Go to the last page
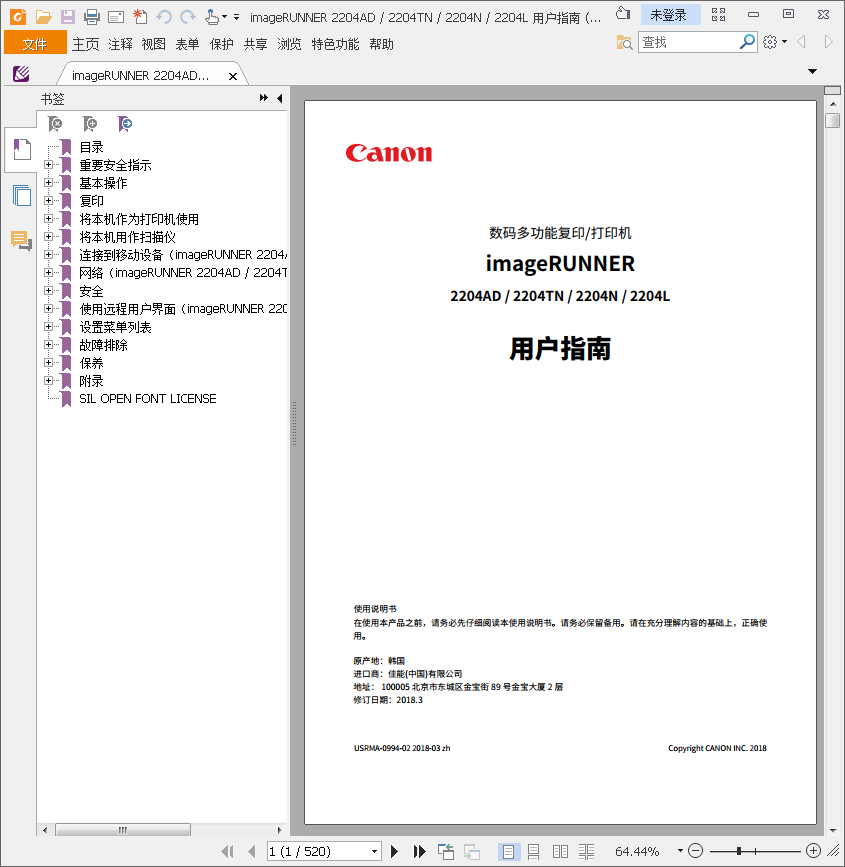The height and width of the screenshot is (867, 845). click(420, 851)
